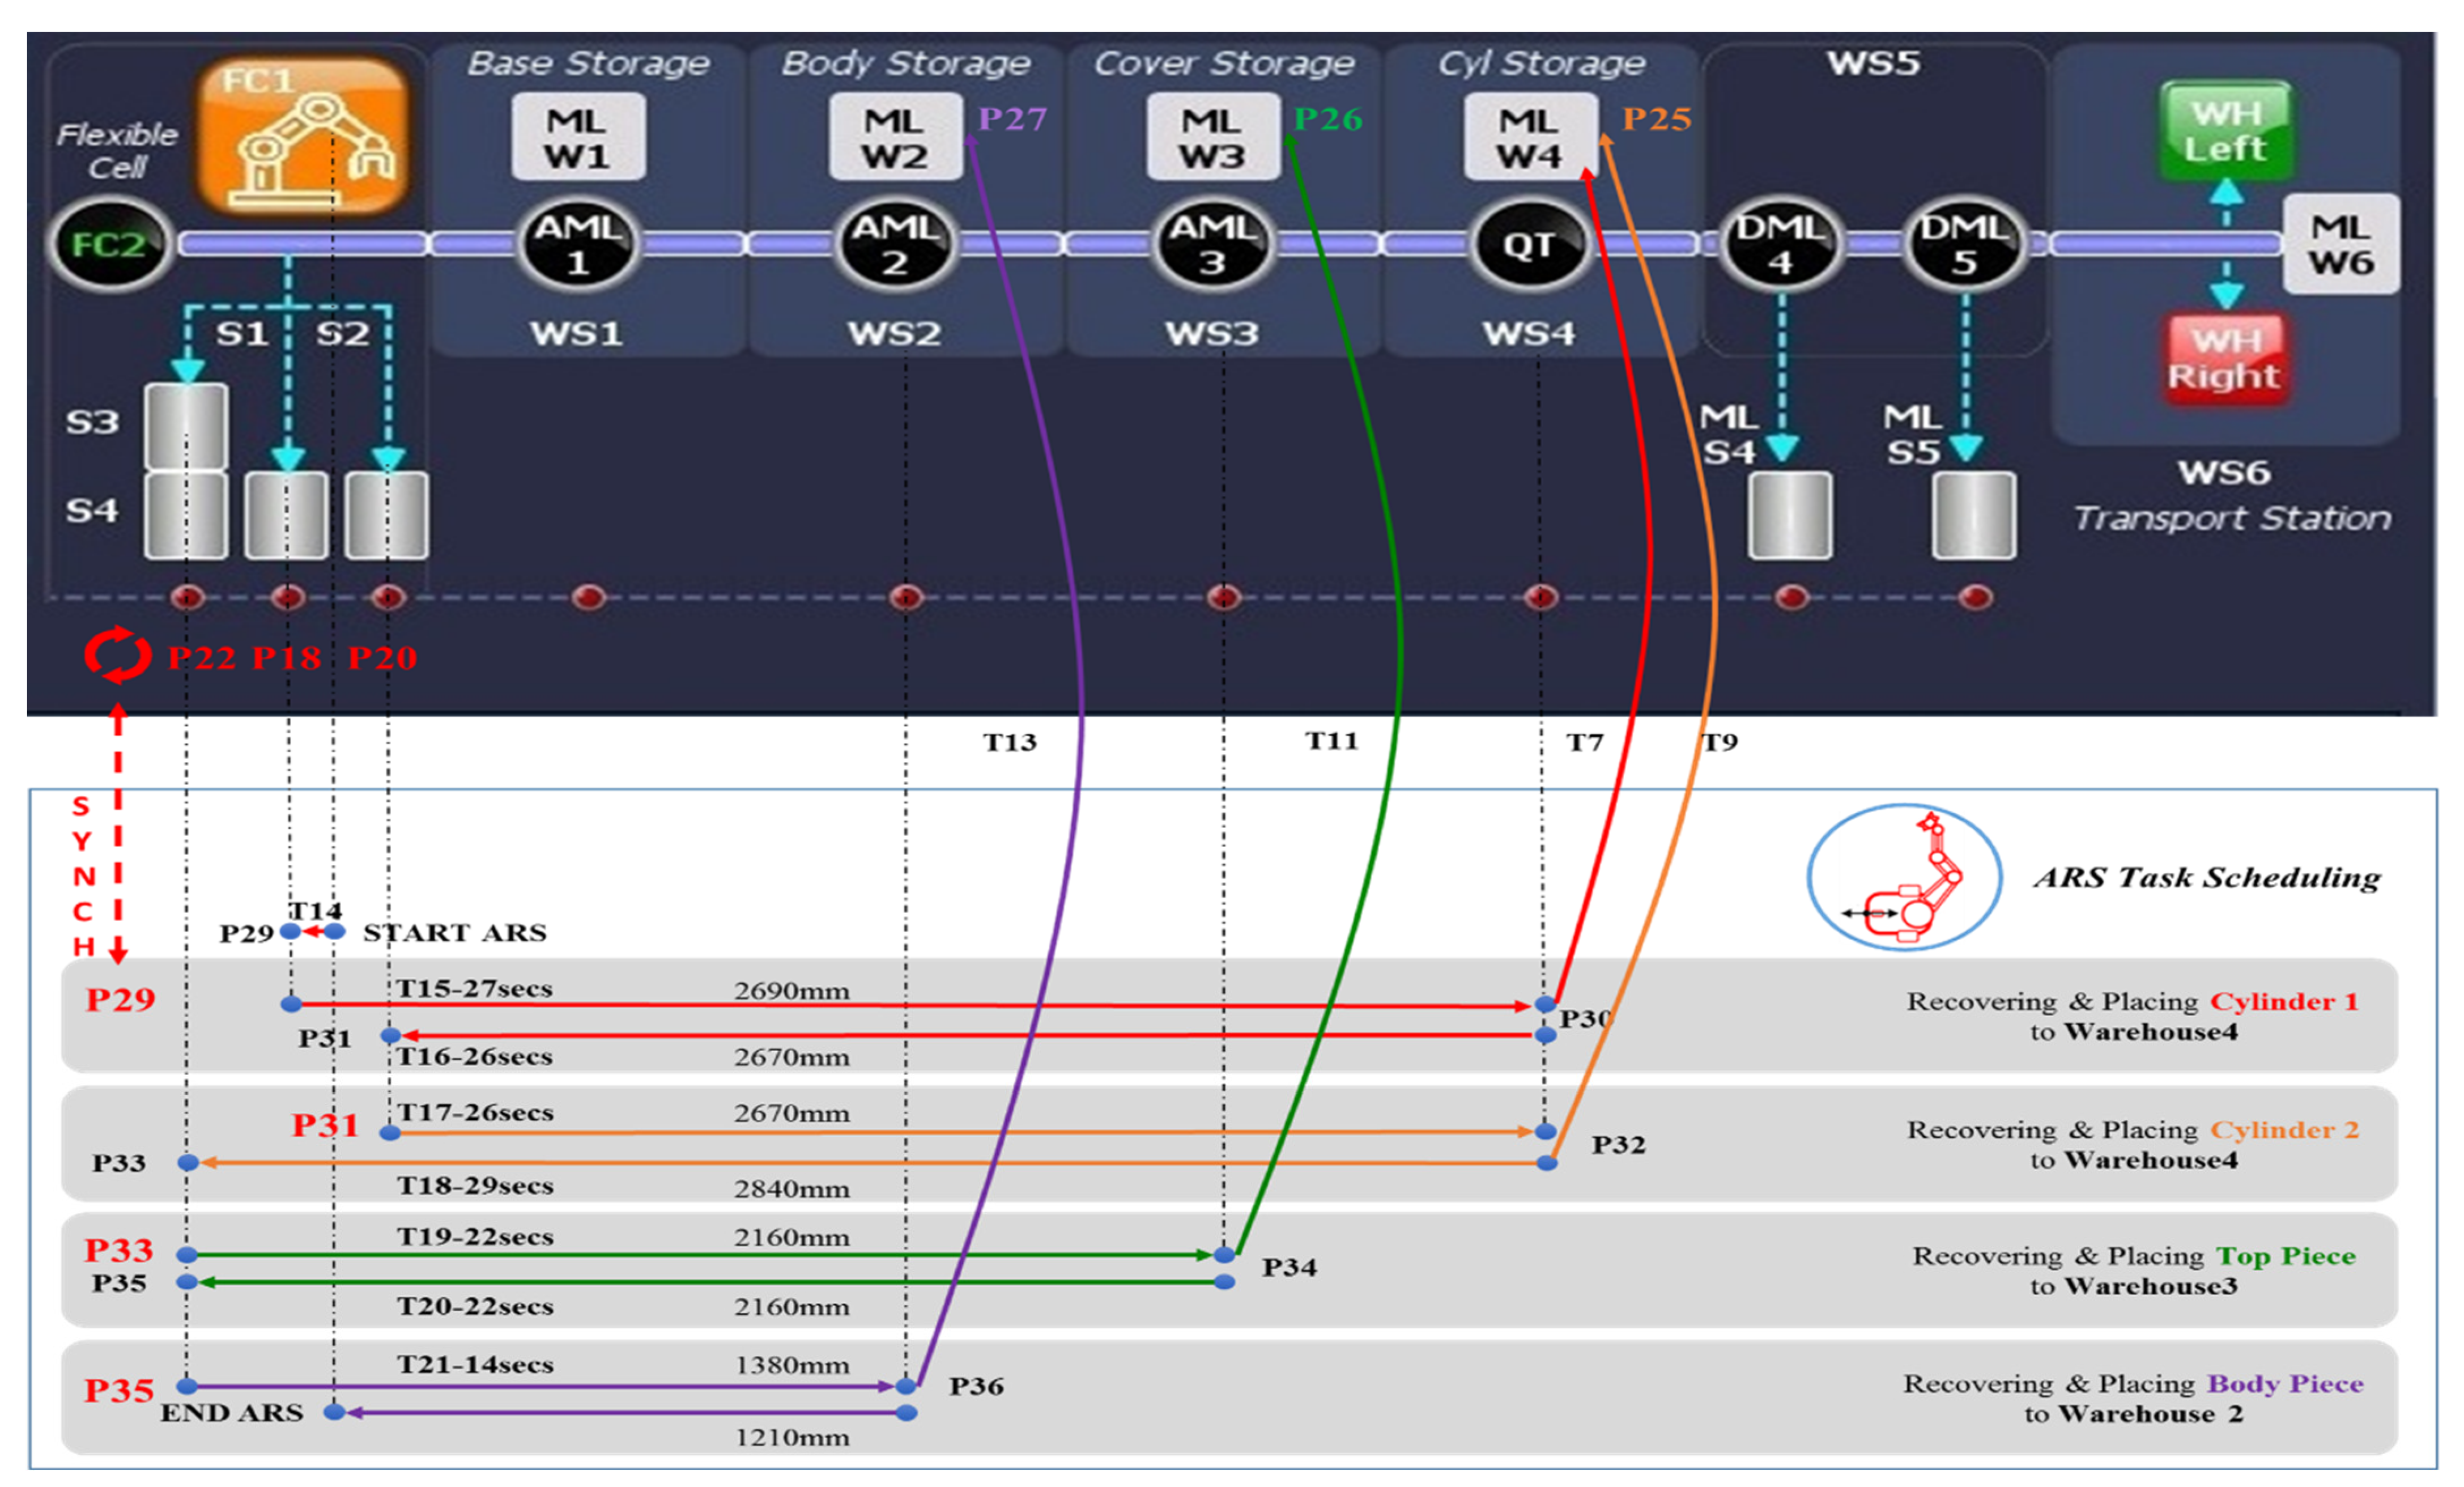This screenshot has width=2464, height=1487.
Task: Click the AML 2 station node
Action: [x=894, y=245]
